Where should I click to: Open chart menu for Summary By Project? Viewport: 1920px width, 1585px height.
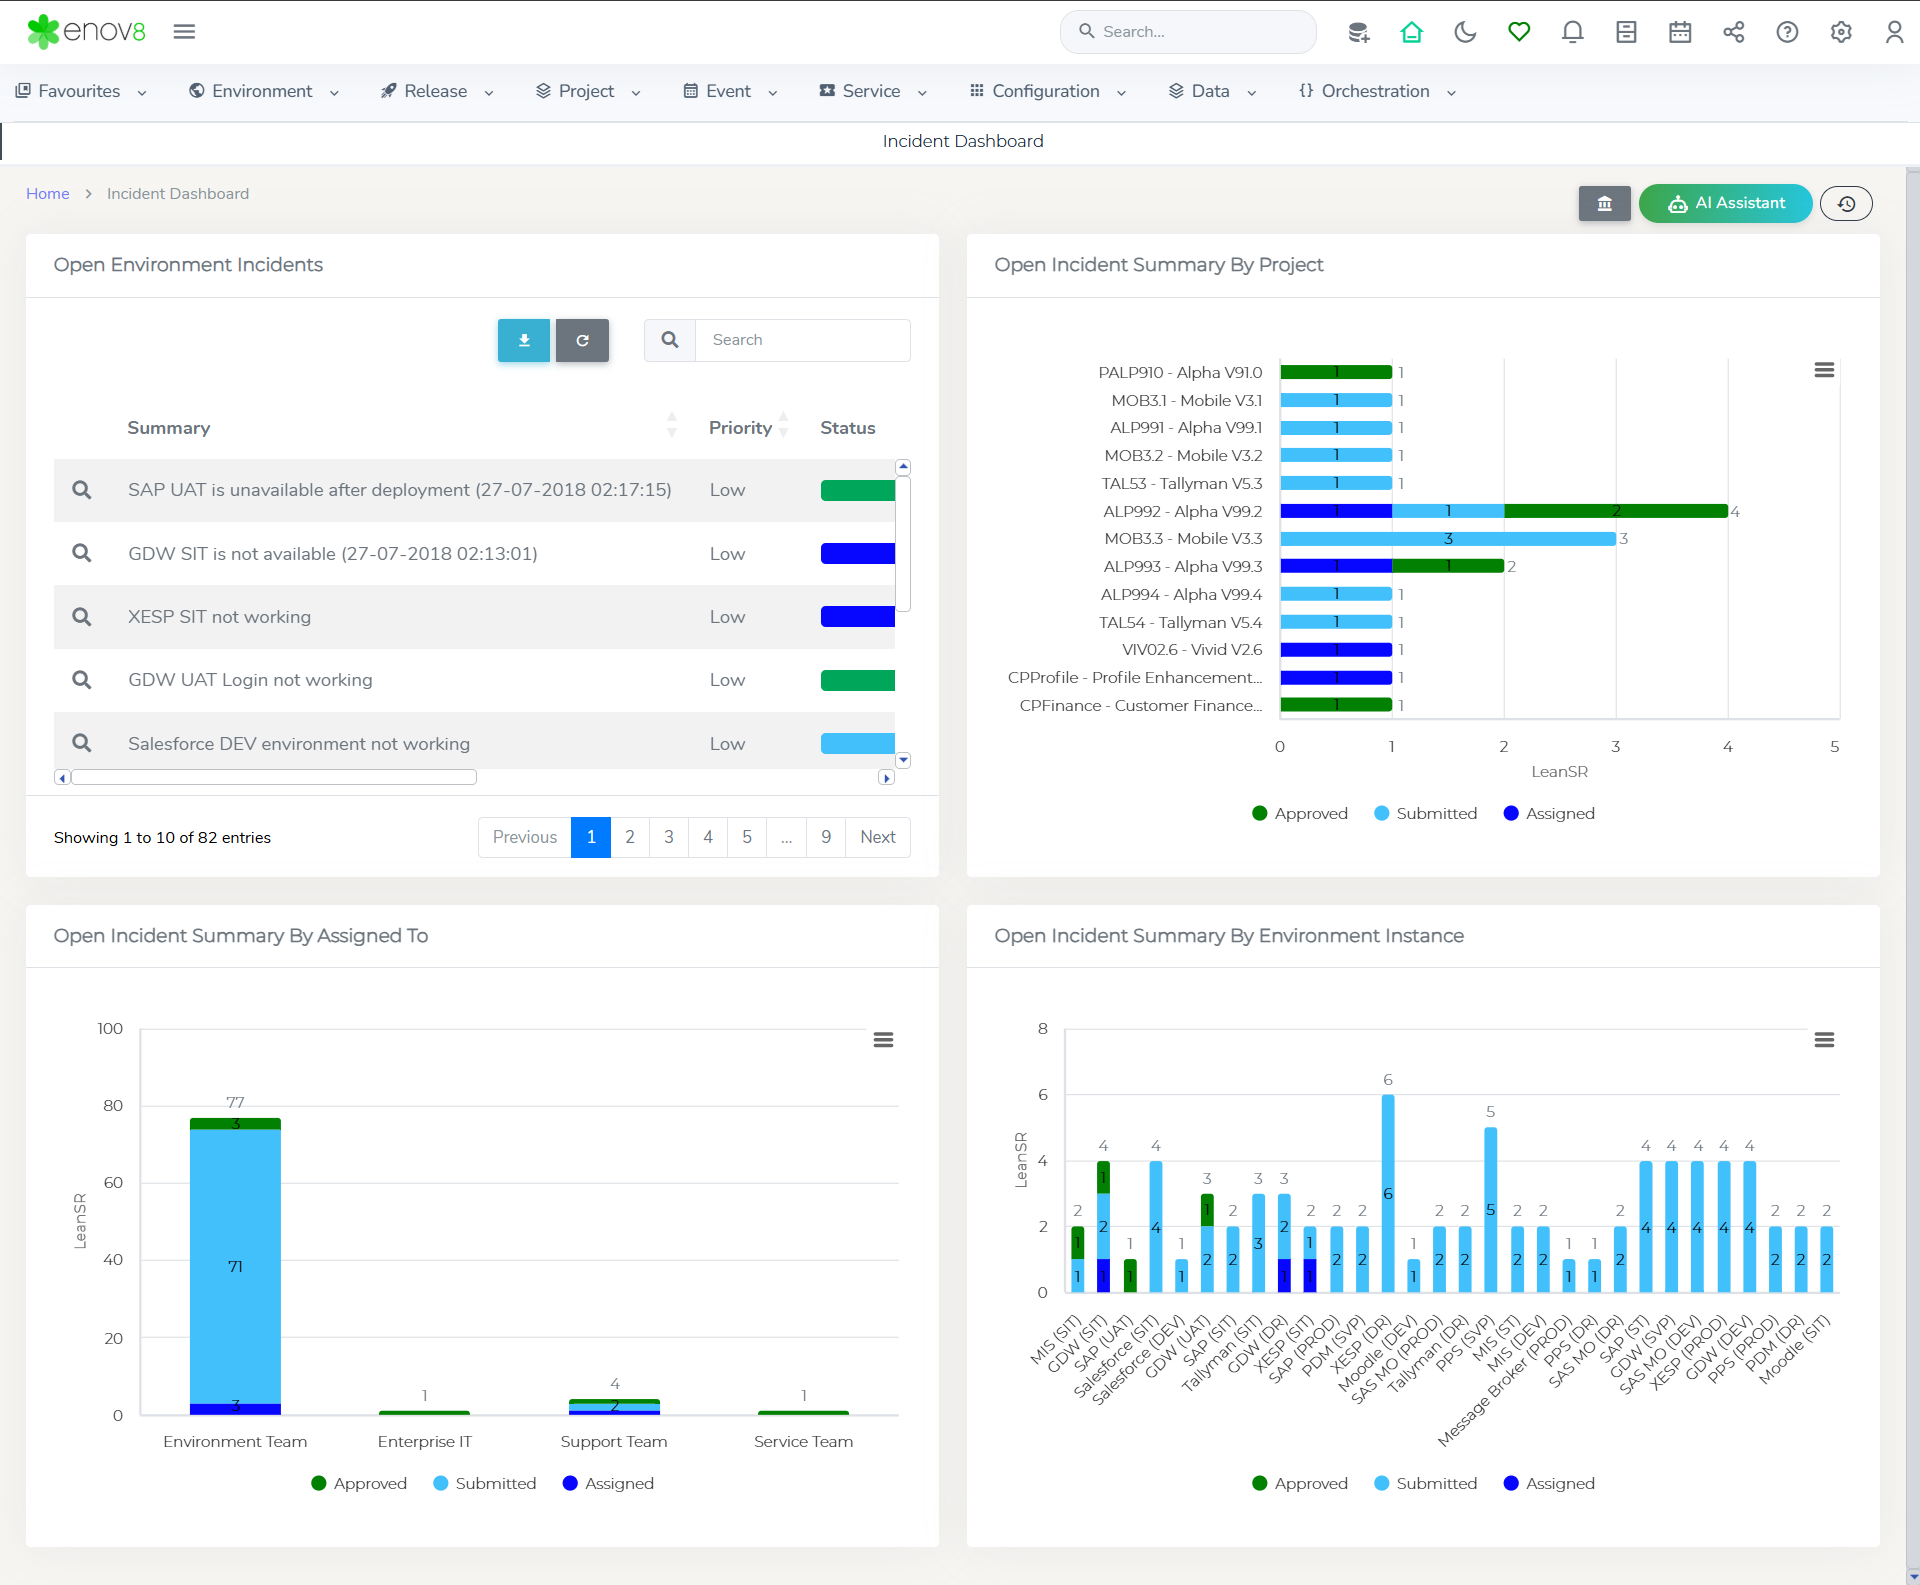1824,370
